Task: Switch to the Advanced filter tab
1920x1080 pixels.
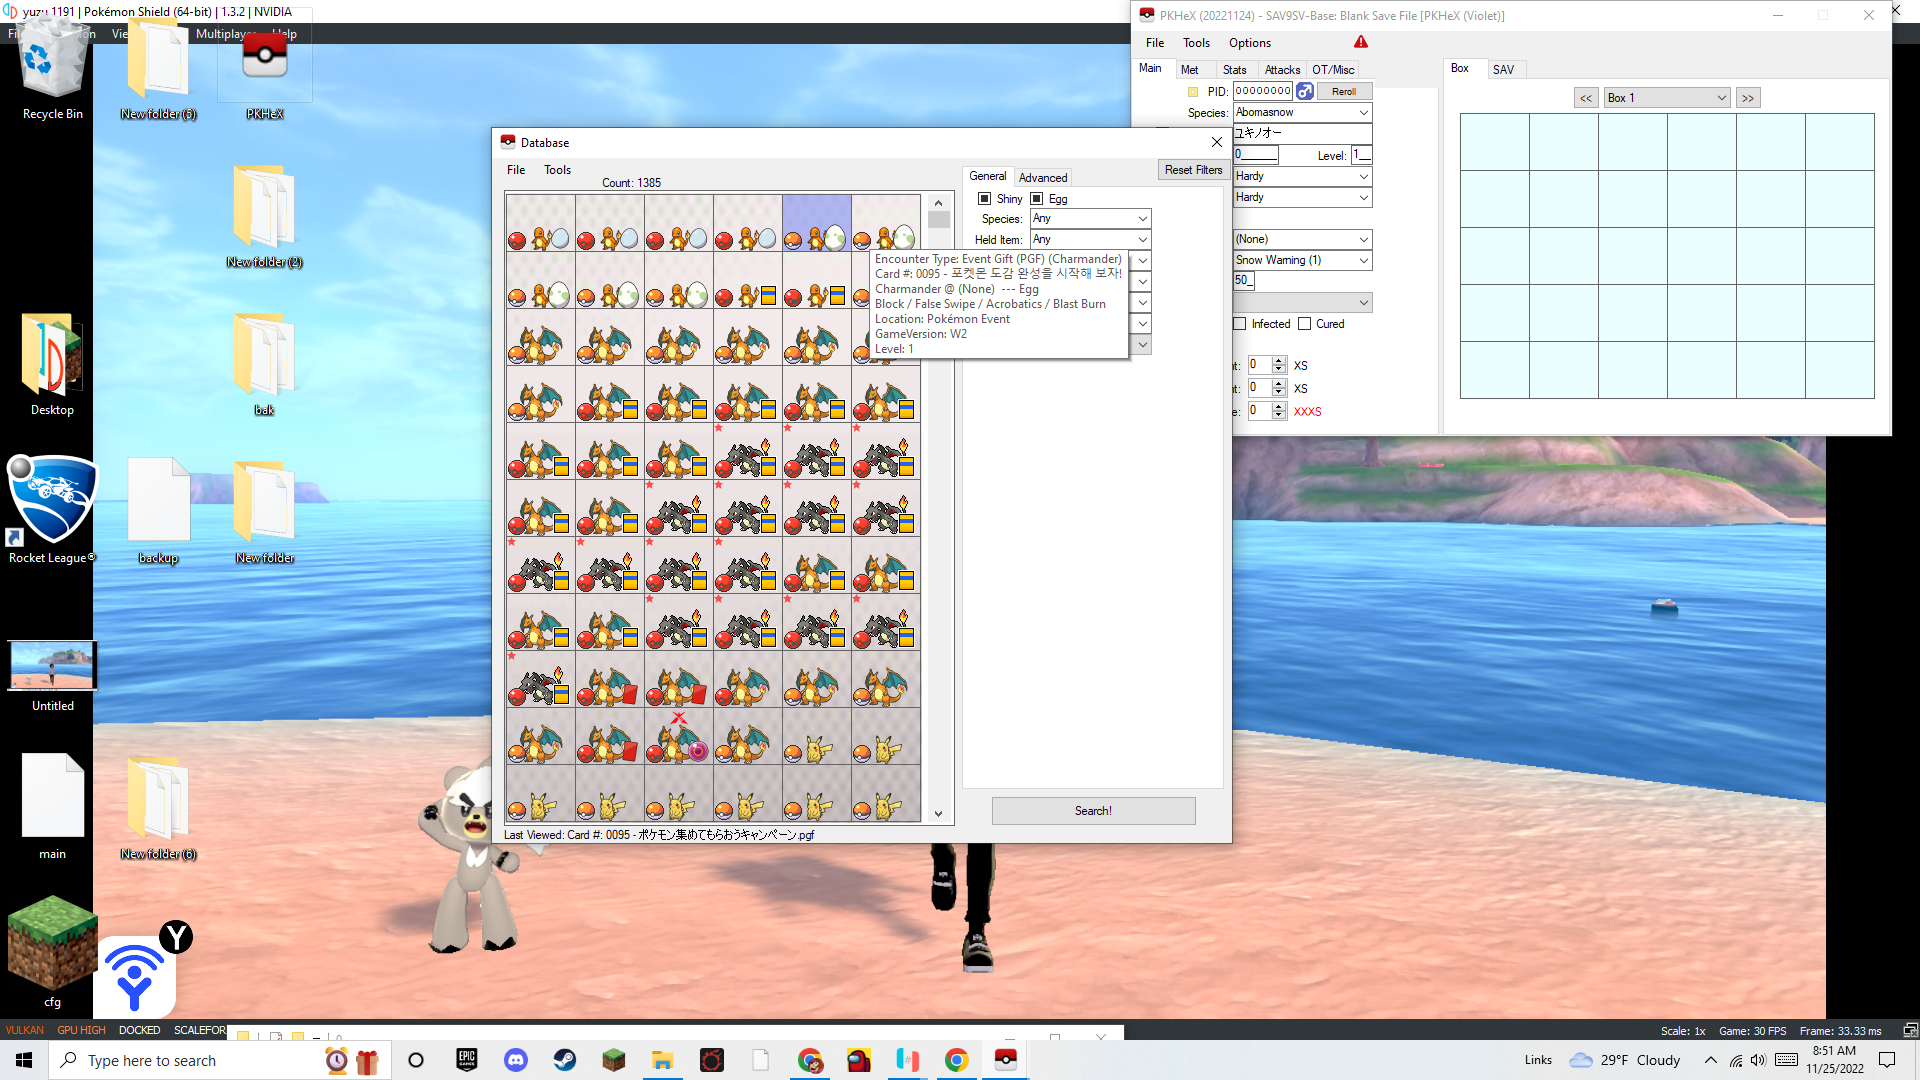Action: 1043,177
